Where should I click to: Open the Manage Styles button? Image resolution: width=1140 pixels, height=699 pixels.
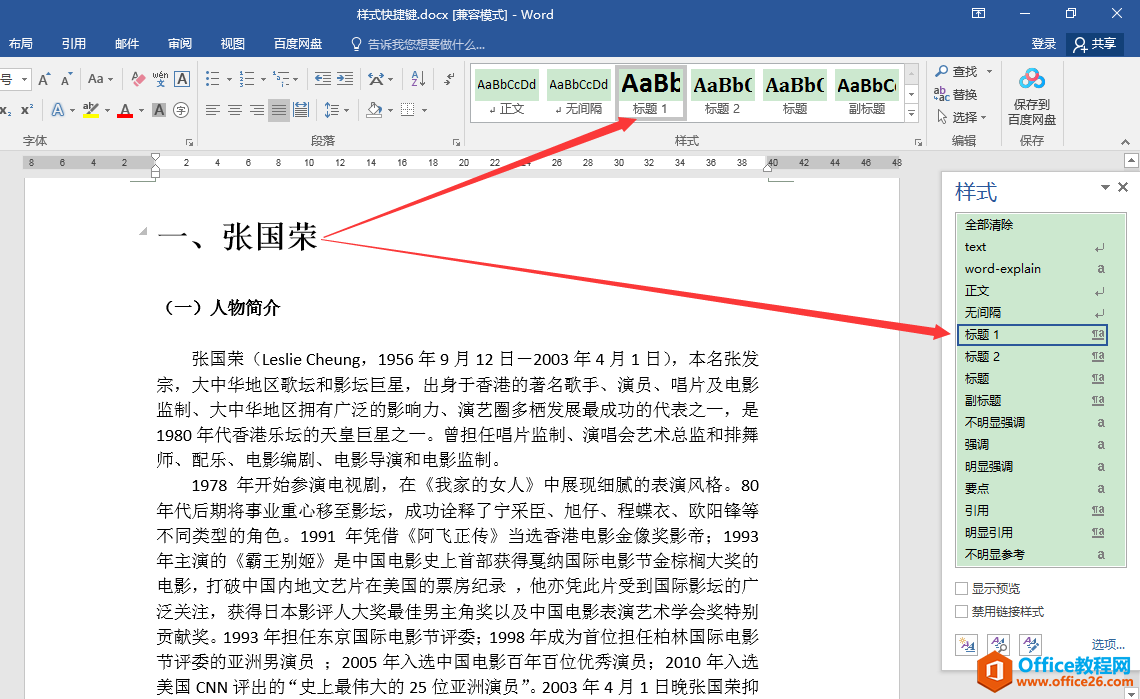pyautogui.click(x=1030, y=645)
